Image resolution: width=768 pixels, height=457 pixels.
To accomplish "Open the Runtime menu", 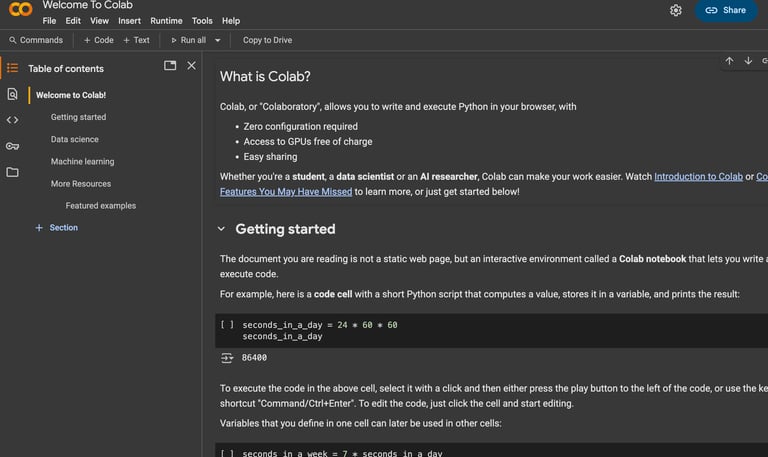I will click(x=166, y=21).
